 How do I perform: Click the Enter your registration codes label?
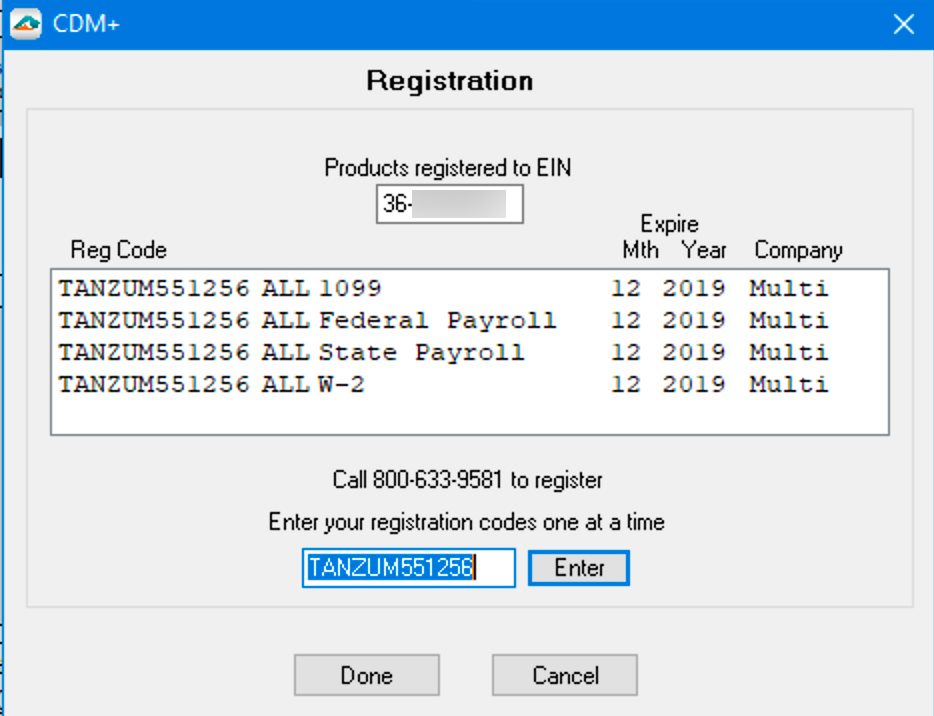466,522
